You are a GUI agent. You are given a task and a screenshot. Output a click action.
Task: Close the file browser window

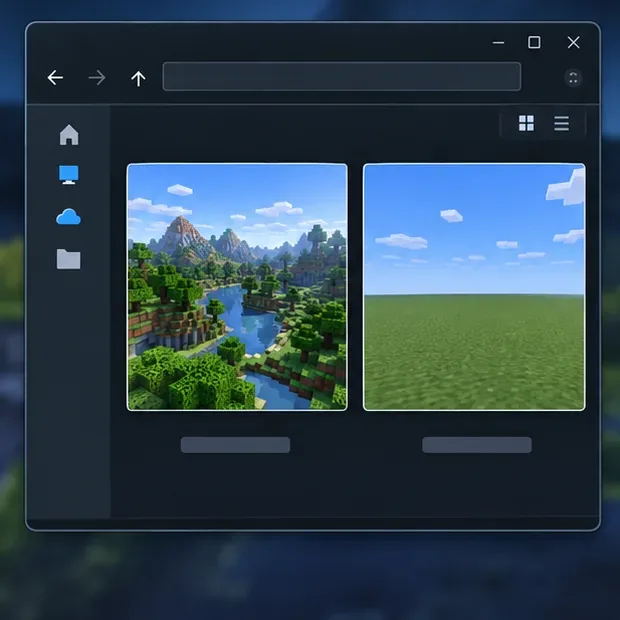pos(573,42)
